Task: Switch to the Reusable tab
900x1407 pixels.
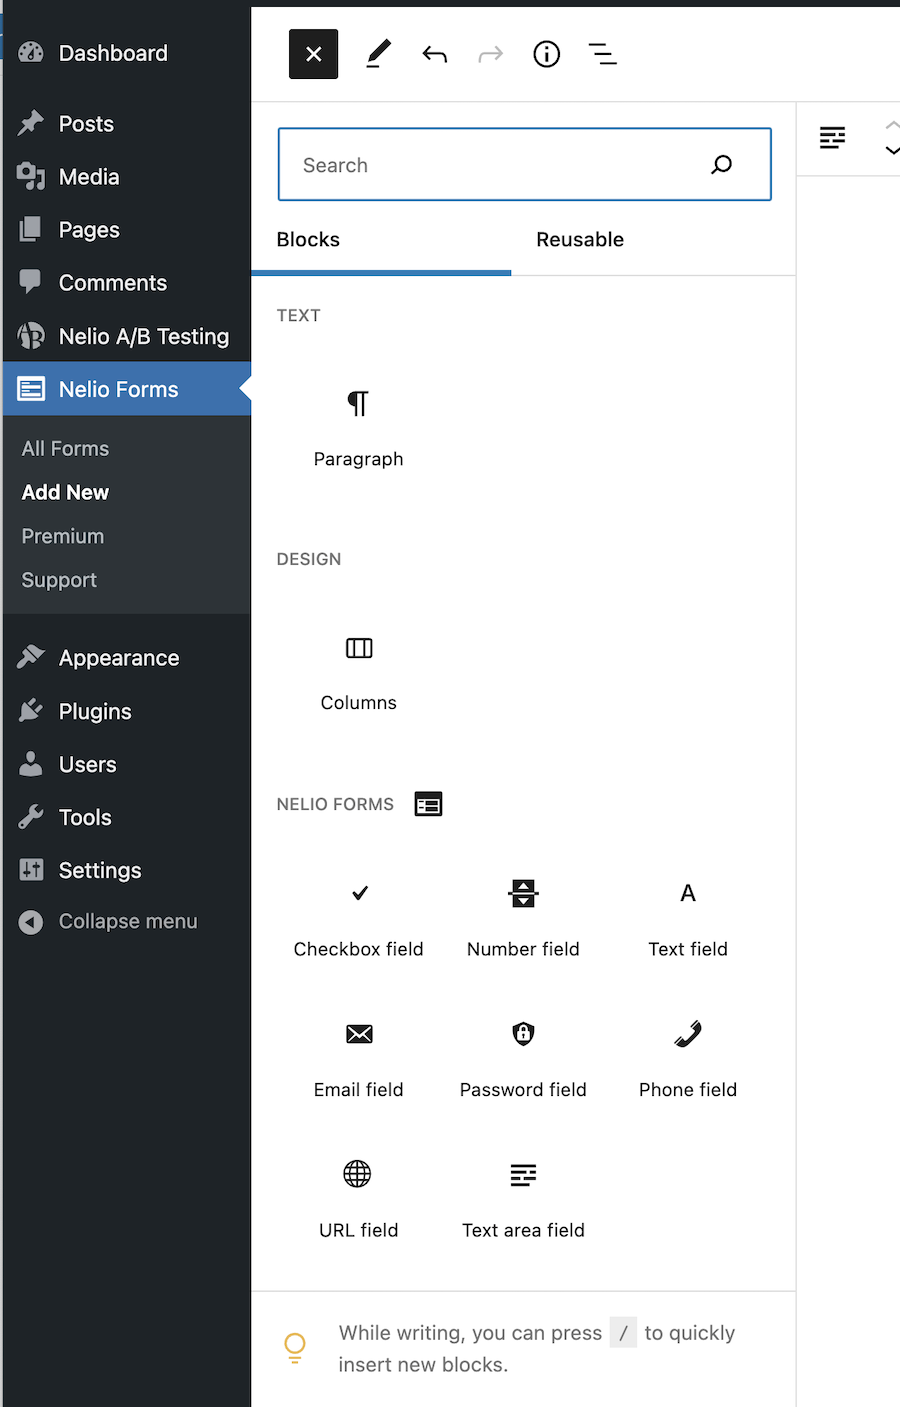Action: pos(580,240)
